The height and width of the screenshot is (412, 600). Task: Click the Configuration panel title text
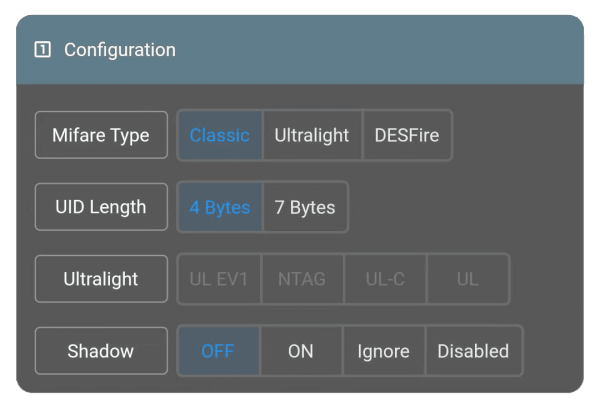120,50
